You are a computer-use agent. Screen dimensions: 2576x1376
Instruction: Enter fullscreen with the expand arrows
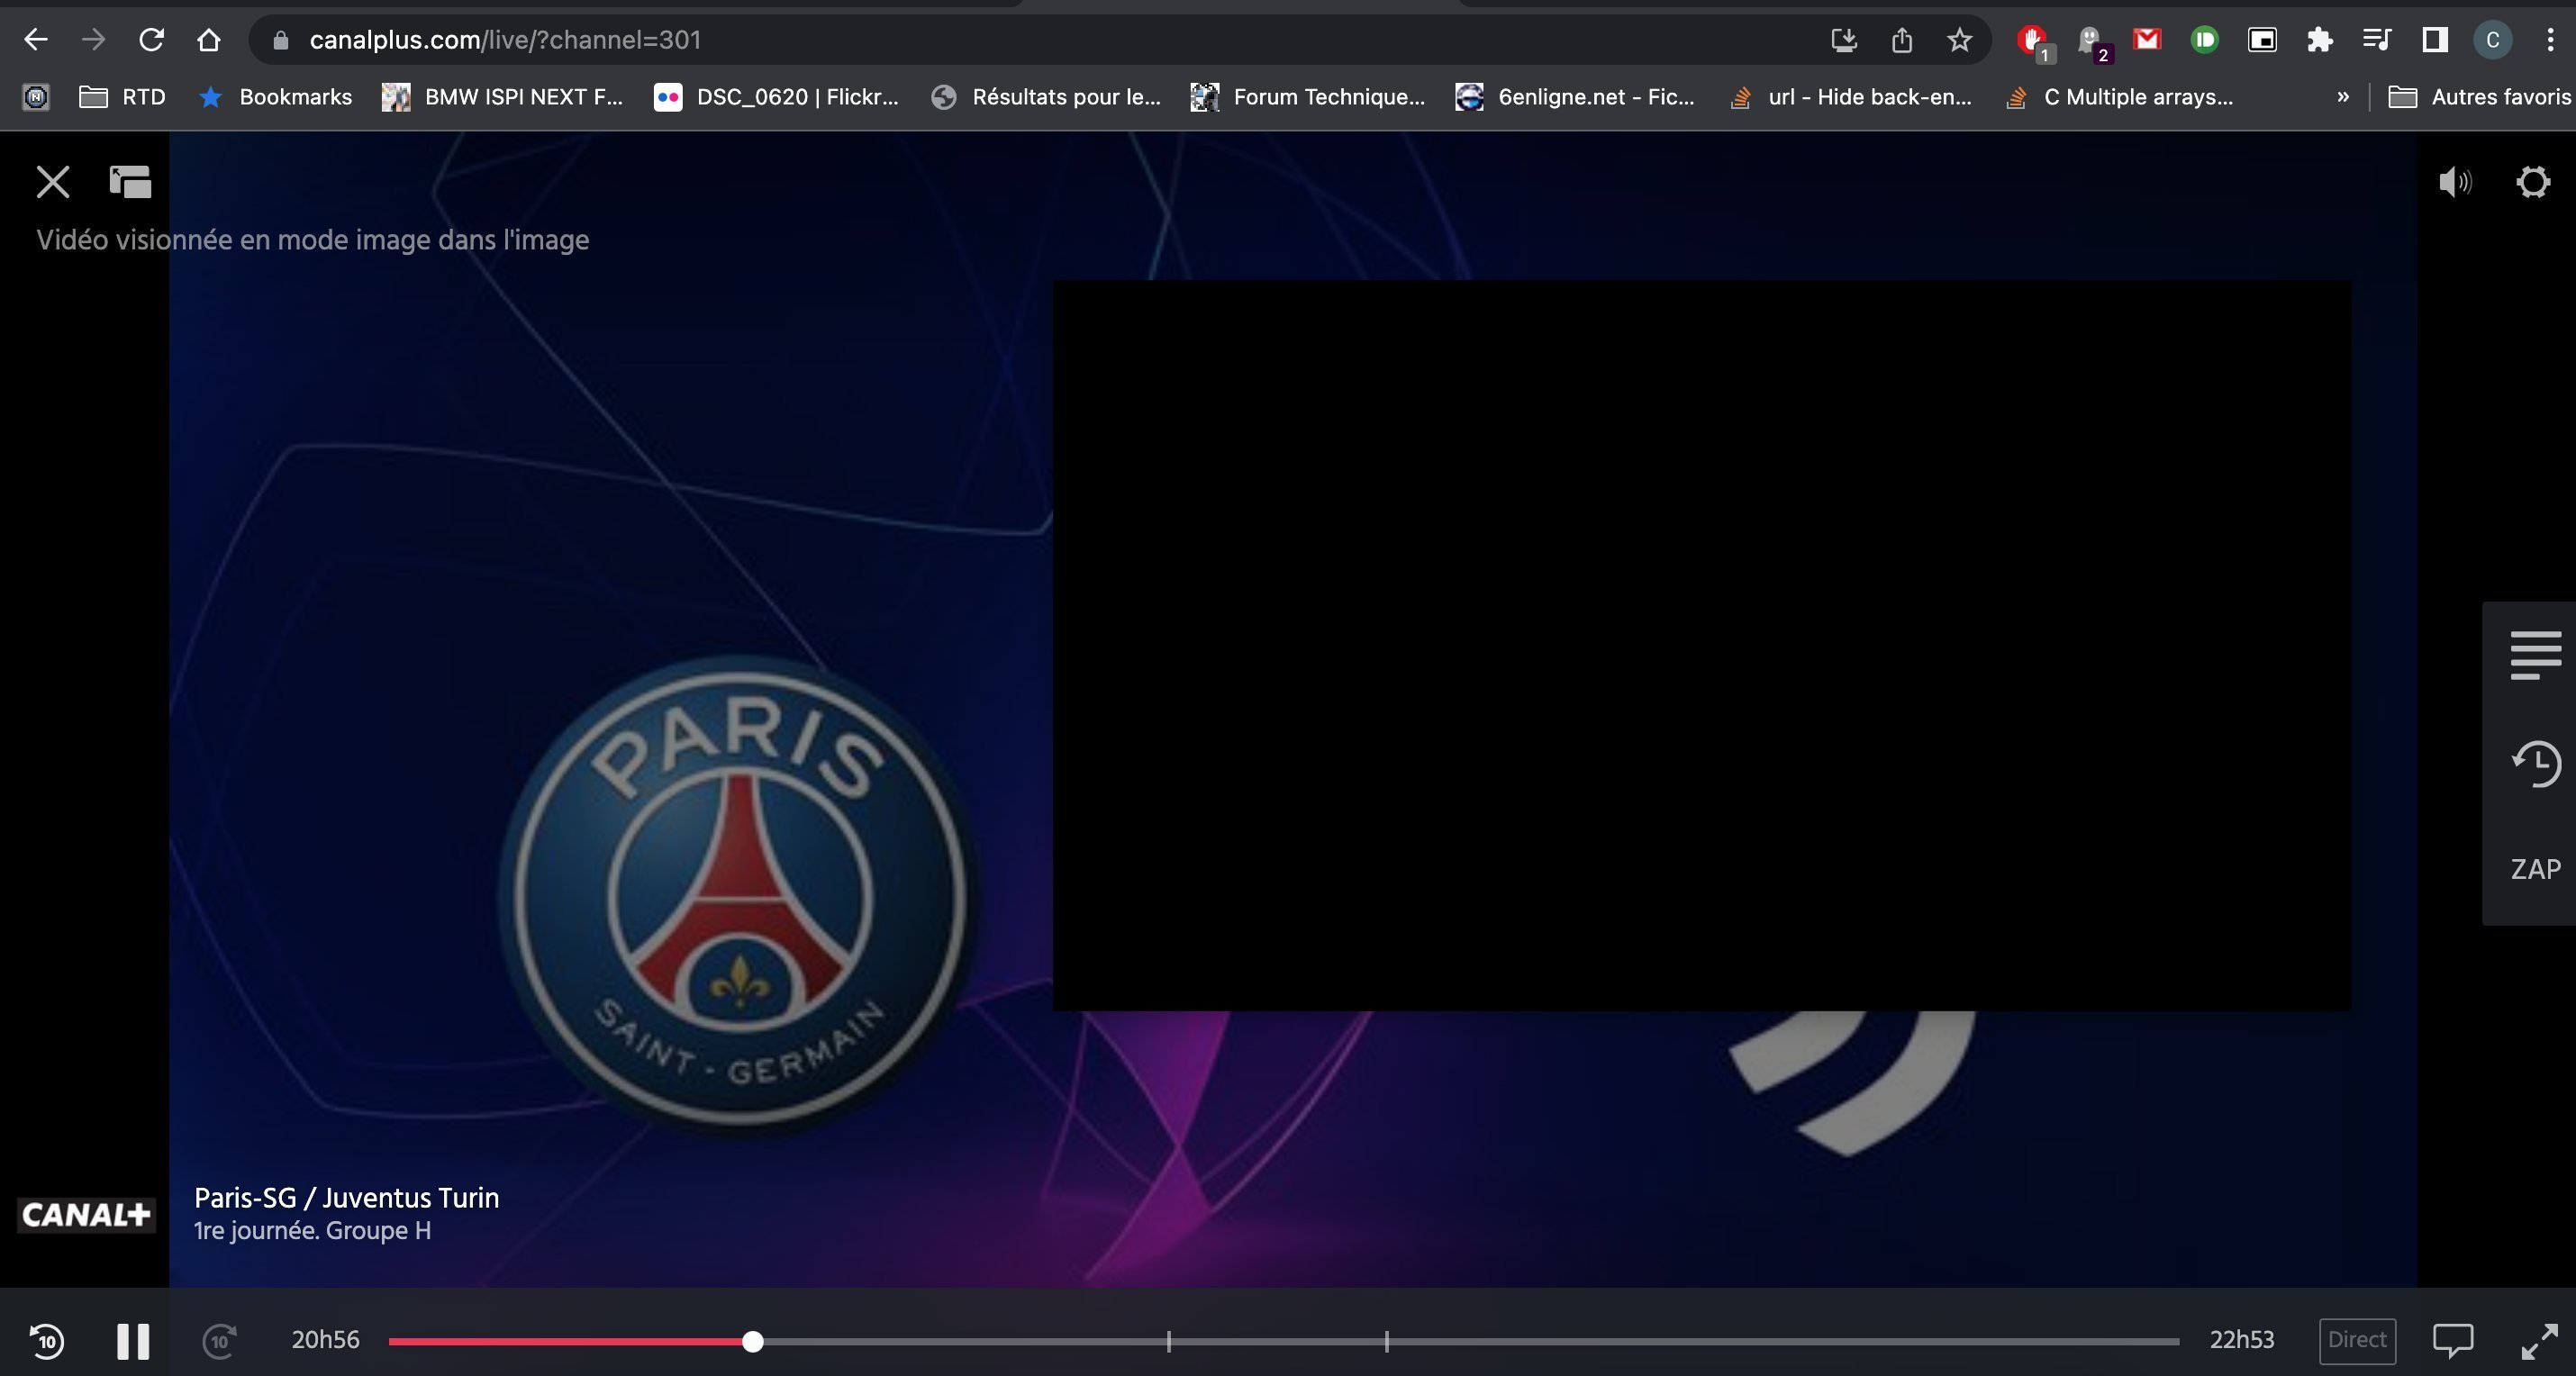[x=2538, y=1341]
